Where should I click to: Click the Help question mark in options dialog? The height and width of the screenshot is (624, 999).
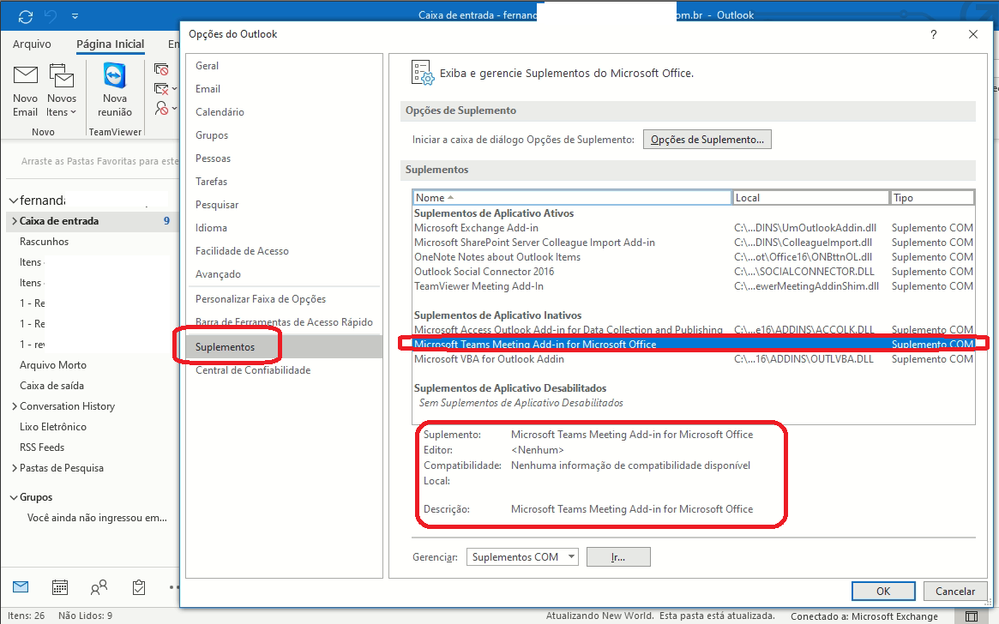[933, 34]
